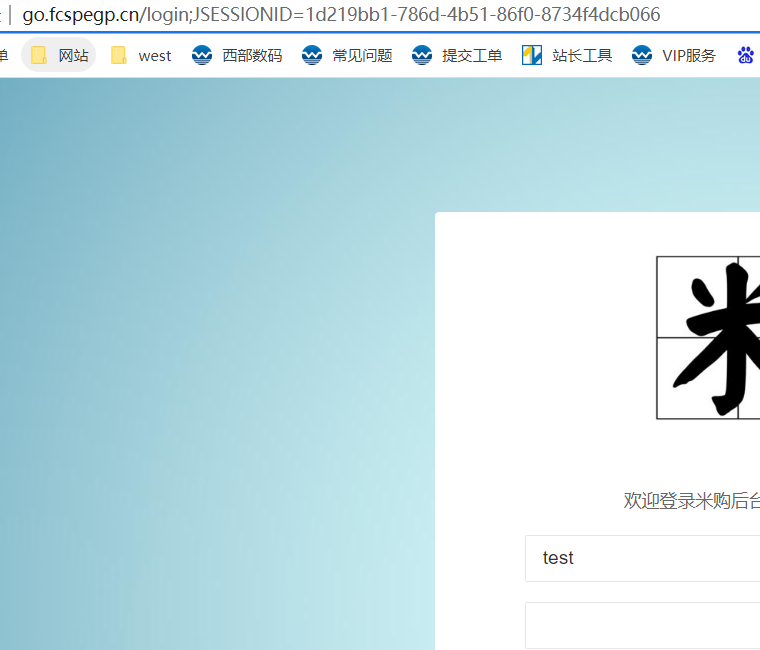Click the VIP服务 bookmark favicon
The image size is (760, 650).
(x=642, y=55)
